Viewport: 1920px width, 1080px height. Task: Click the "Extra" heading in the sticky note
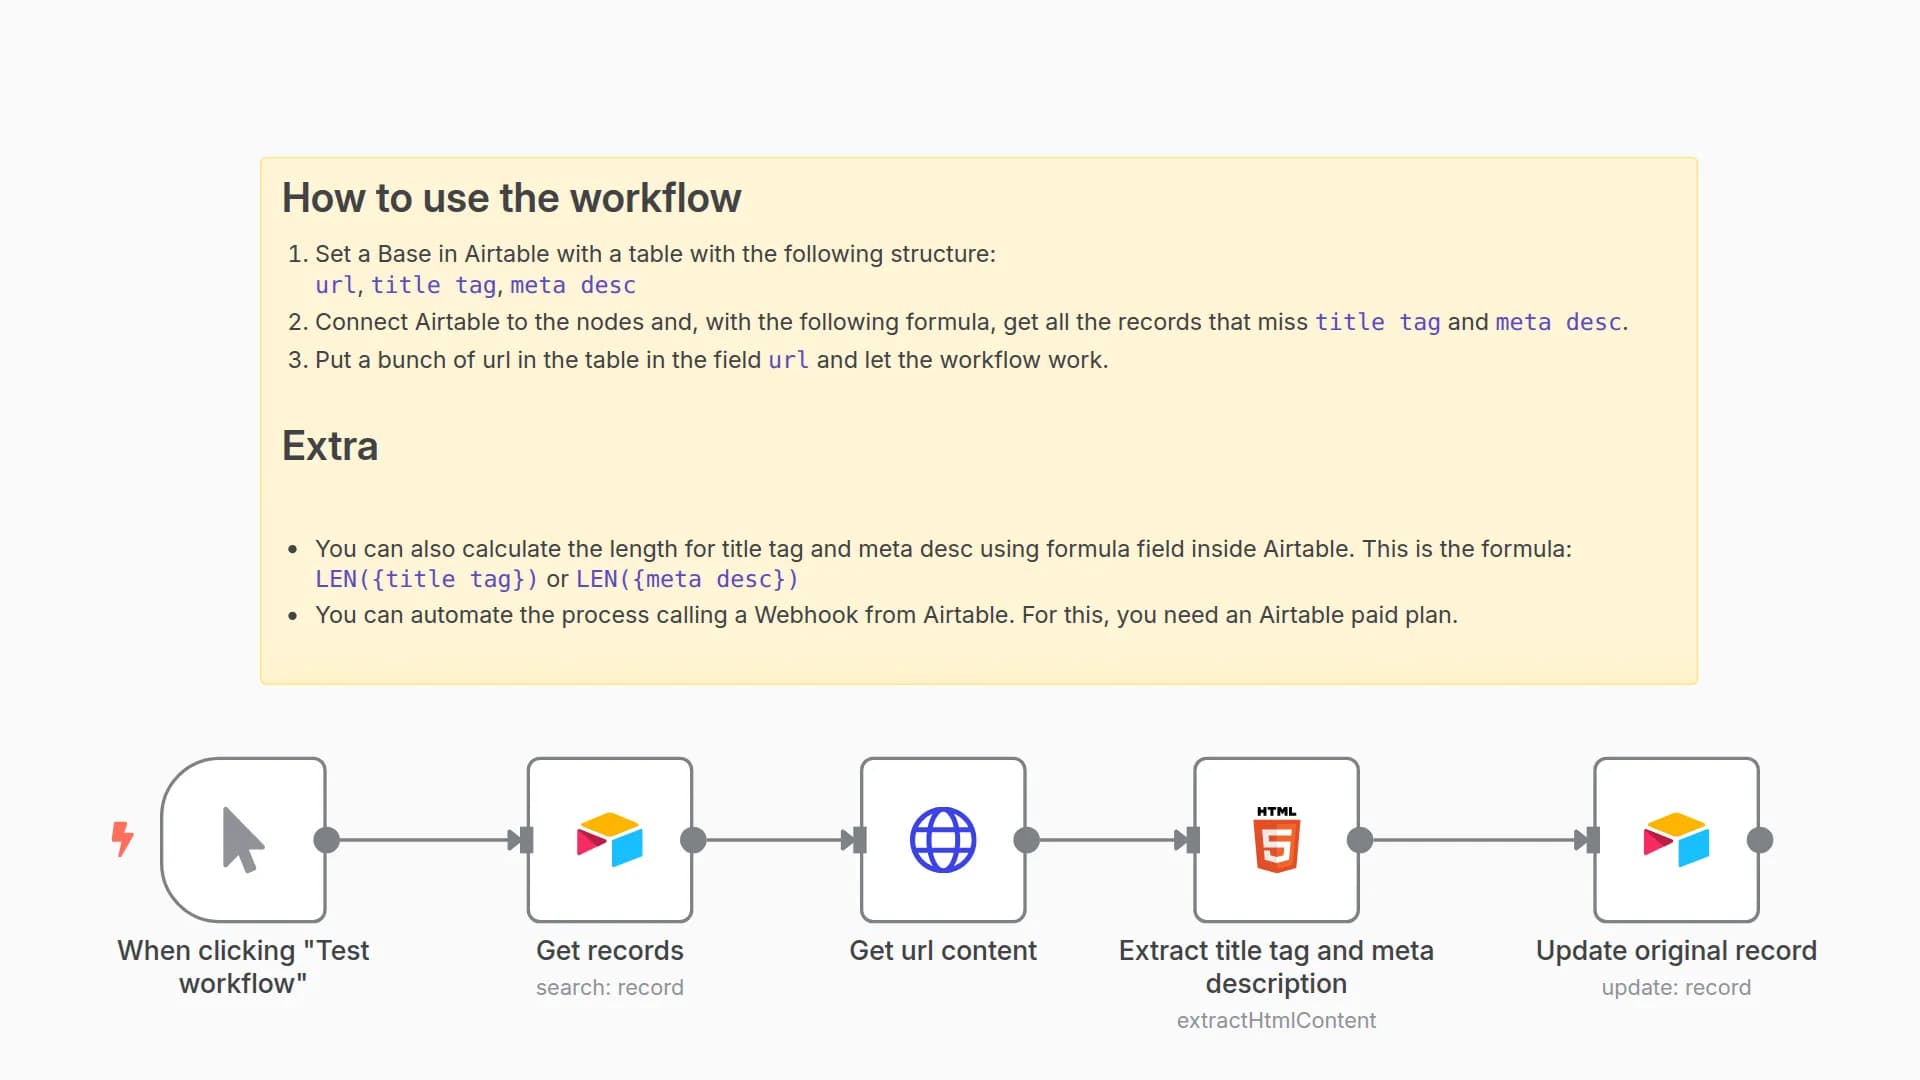(330, 446)
